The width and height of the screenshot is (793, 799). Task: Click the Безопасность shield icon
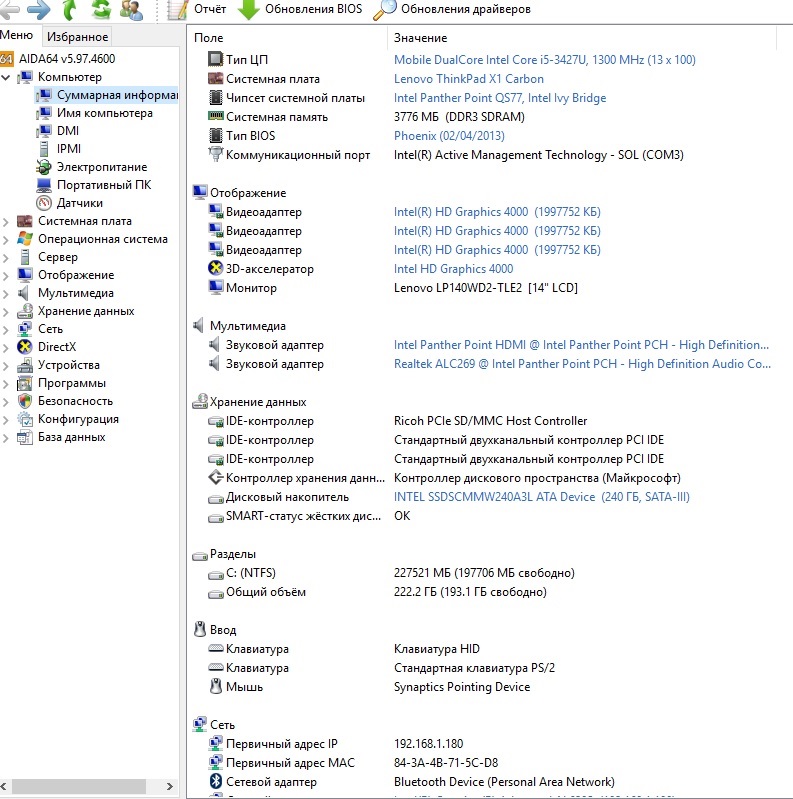(x=24, y=401)
